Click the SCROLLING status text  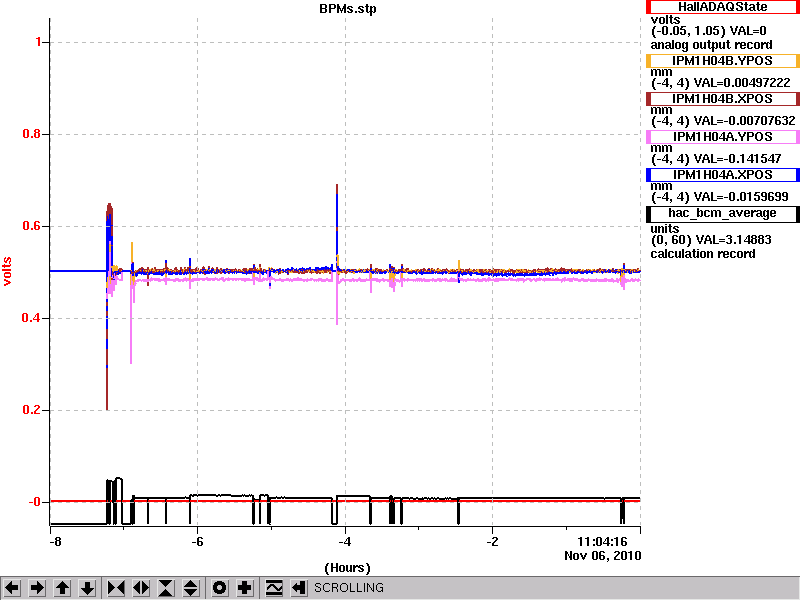349,588
